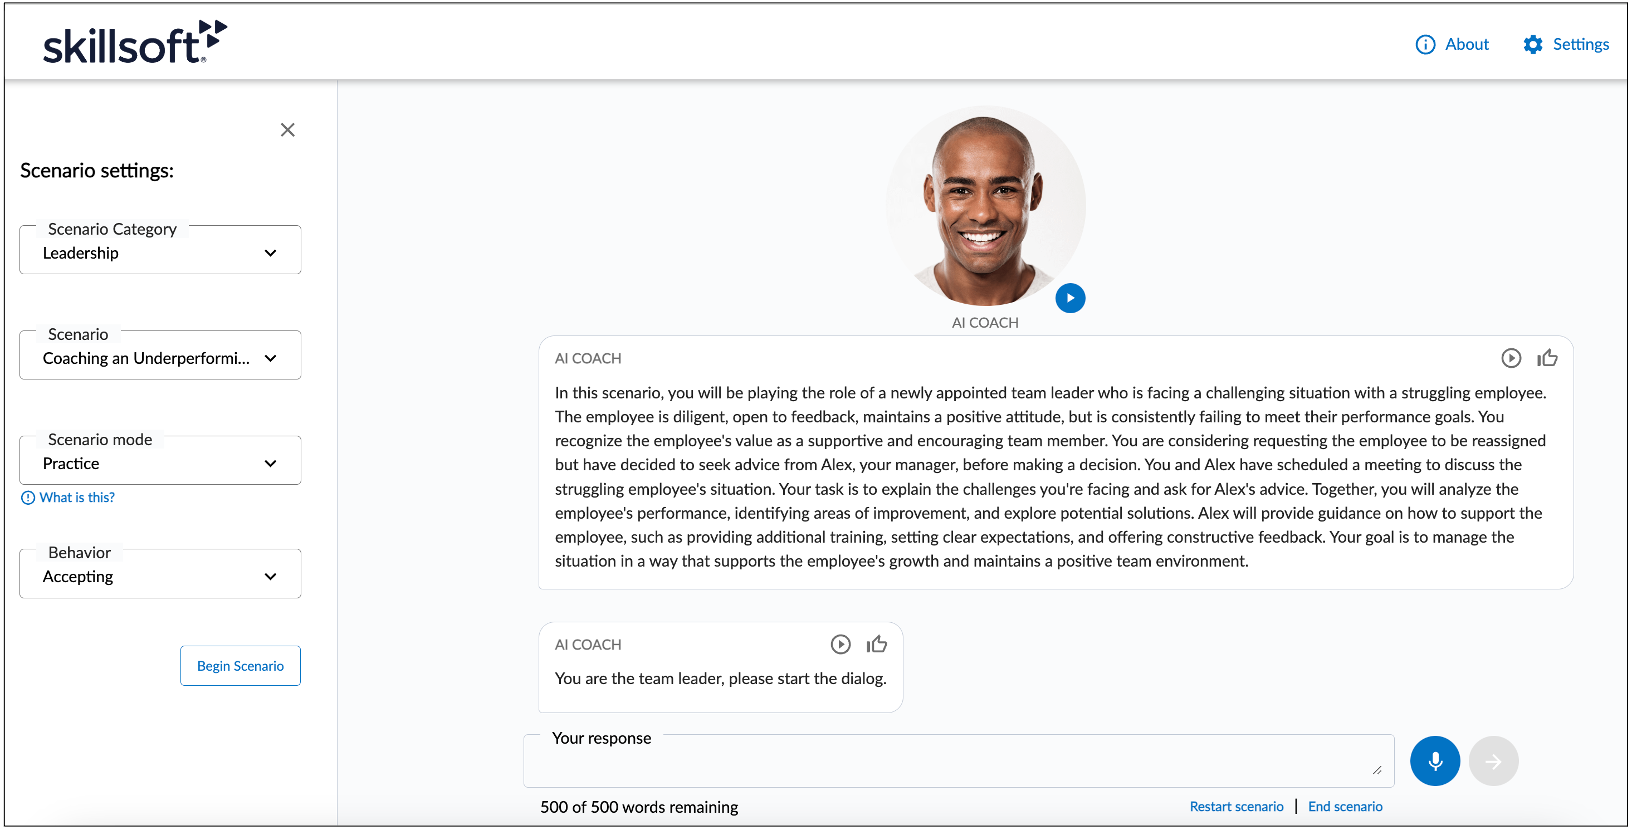Play the AI Coach avatar audio
This screenshot has height=829, width=1631.
point(1070,298)
